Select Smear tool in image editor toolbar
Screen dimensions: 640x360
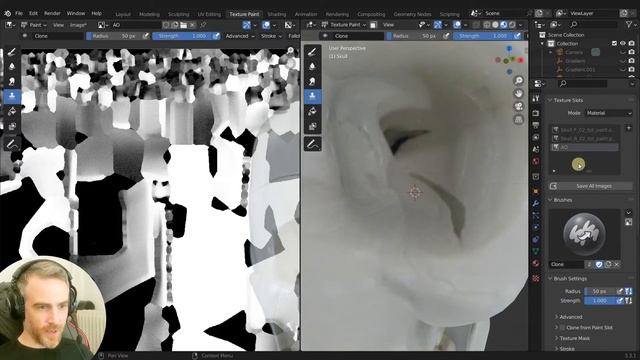[x=12, y=81]
